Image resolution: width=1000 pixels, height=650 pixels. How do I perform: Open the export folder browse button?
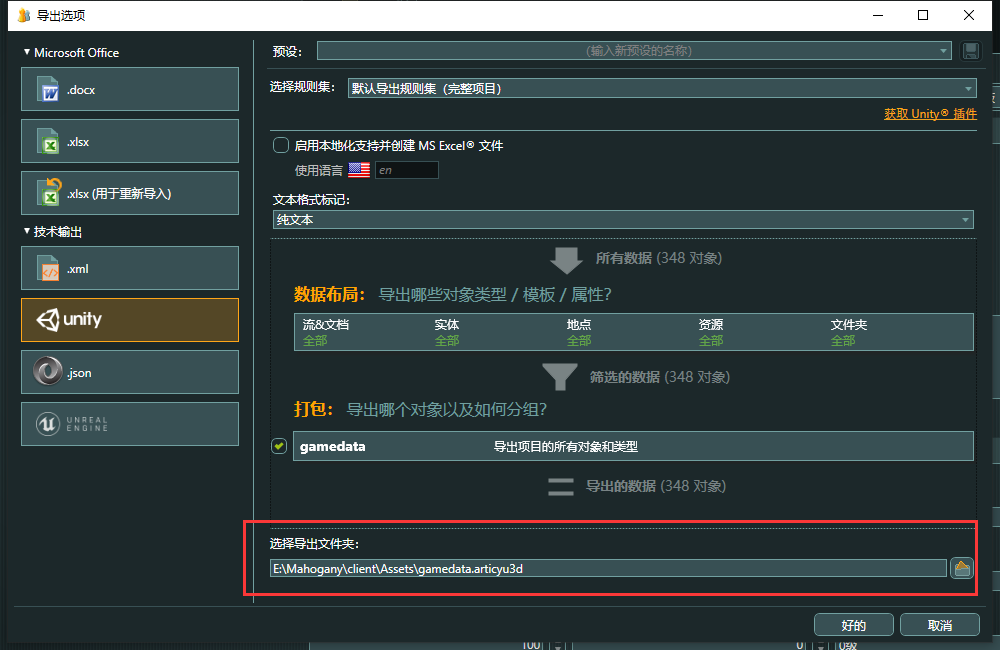[962, 568]
